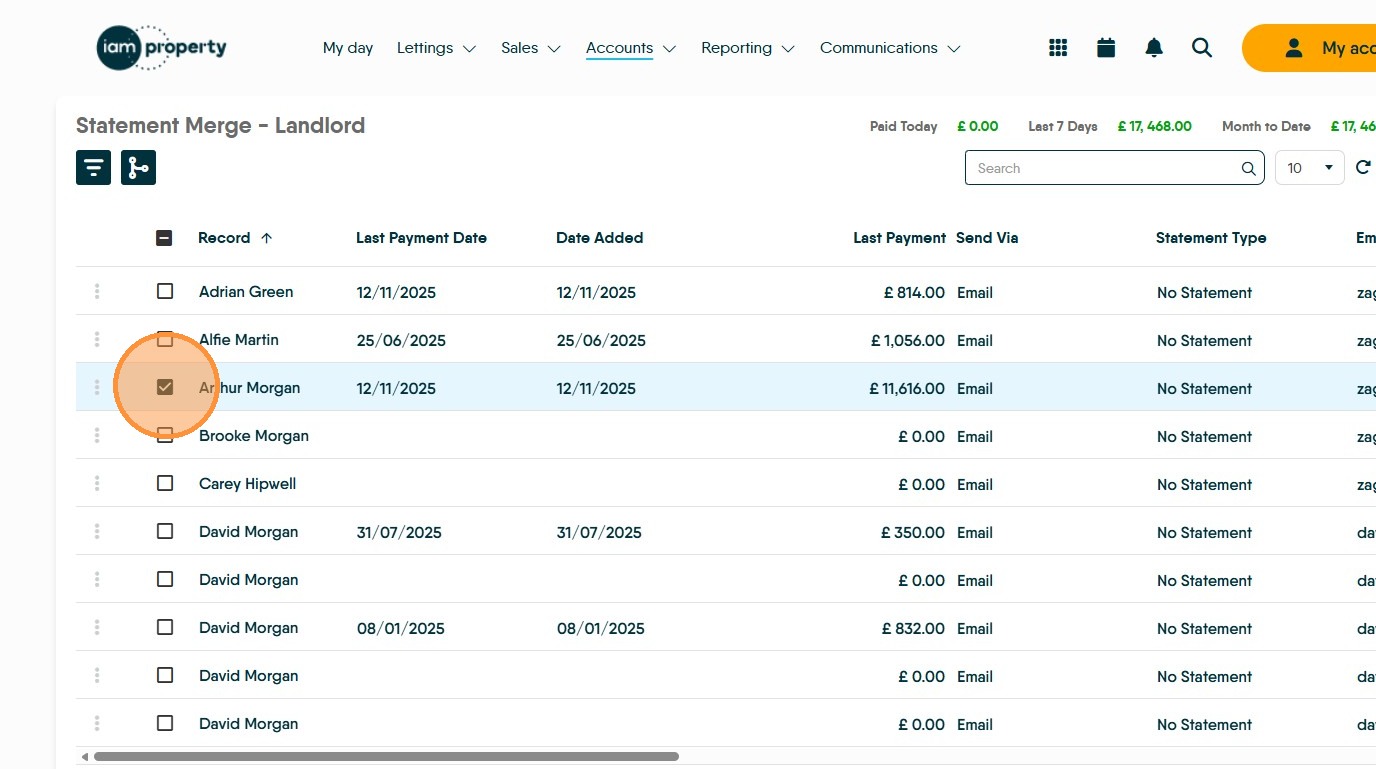
Task: Open the apps grid icon
Action: click(1058, 48)
